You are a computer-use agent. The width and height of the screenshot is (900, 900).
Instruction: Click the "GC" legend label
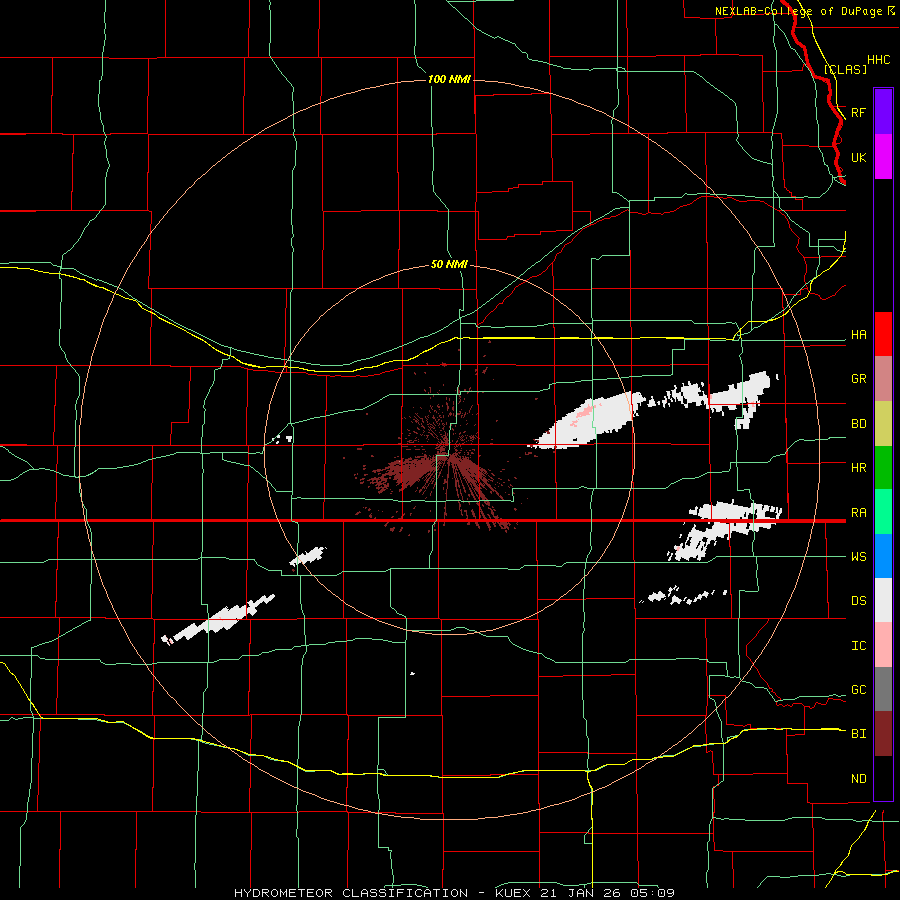(x=858, y=690)
